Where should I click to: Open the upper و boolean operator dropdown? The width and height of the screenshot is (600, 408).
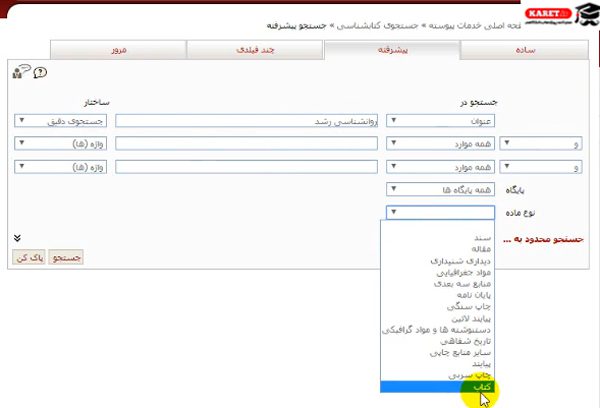[541, 144]
